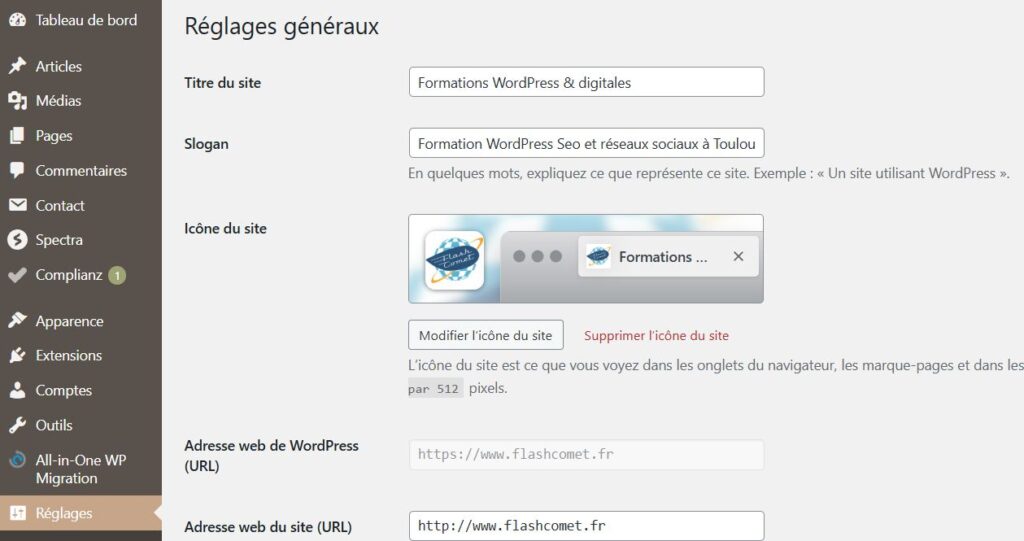Click the Pages icon in sidebar
The height and width of the screenshot is (541, 1024).
tap(17, 136)
